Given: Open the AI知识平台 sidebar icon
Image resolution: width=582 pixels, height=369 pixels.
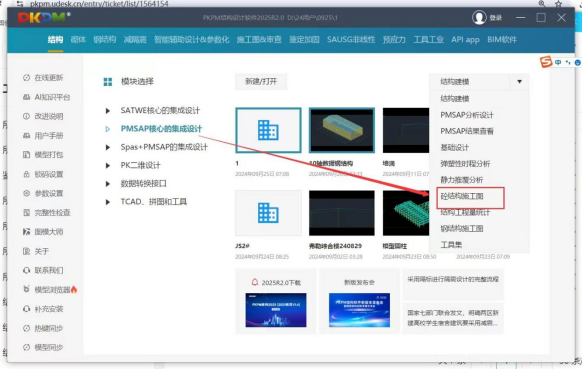Looking at the screenshot, I should point(26,97).
